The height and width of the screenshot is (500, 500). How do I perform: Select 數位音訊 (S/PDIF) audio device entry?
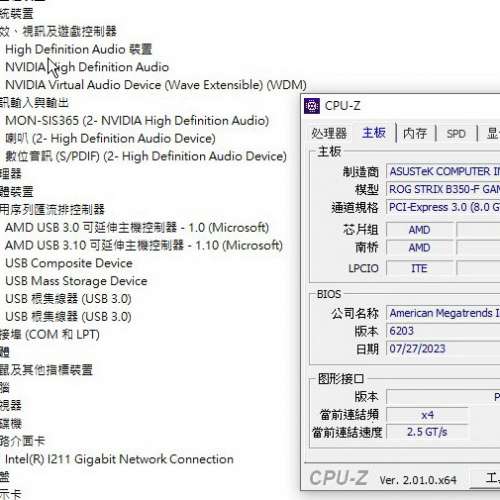(x=146, y=156)
